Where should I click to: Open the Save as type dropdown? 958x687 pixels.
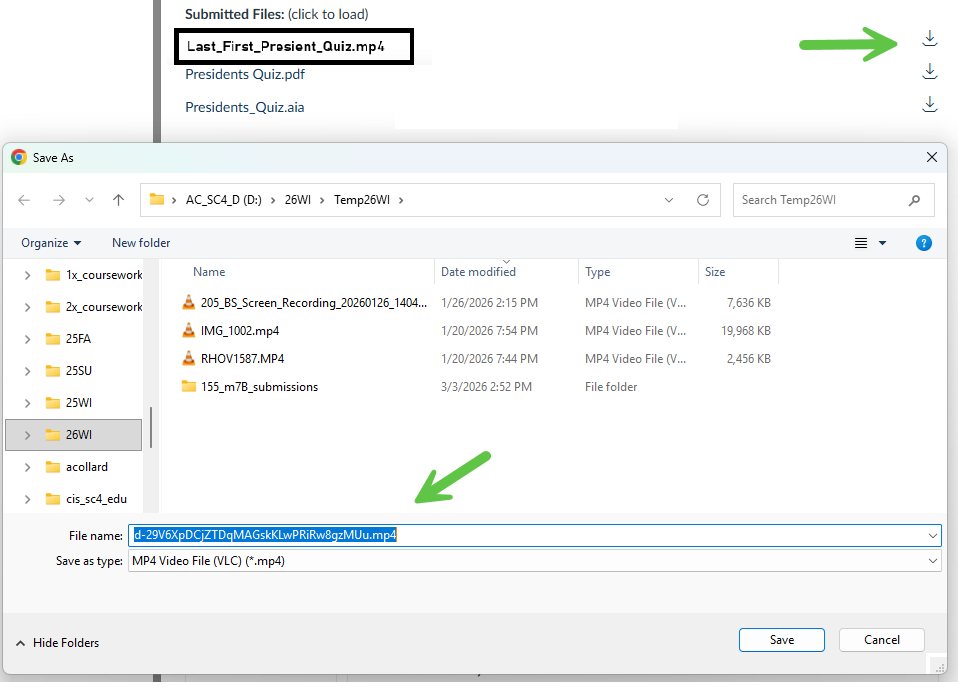click(535, 561)
